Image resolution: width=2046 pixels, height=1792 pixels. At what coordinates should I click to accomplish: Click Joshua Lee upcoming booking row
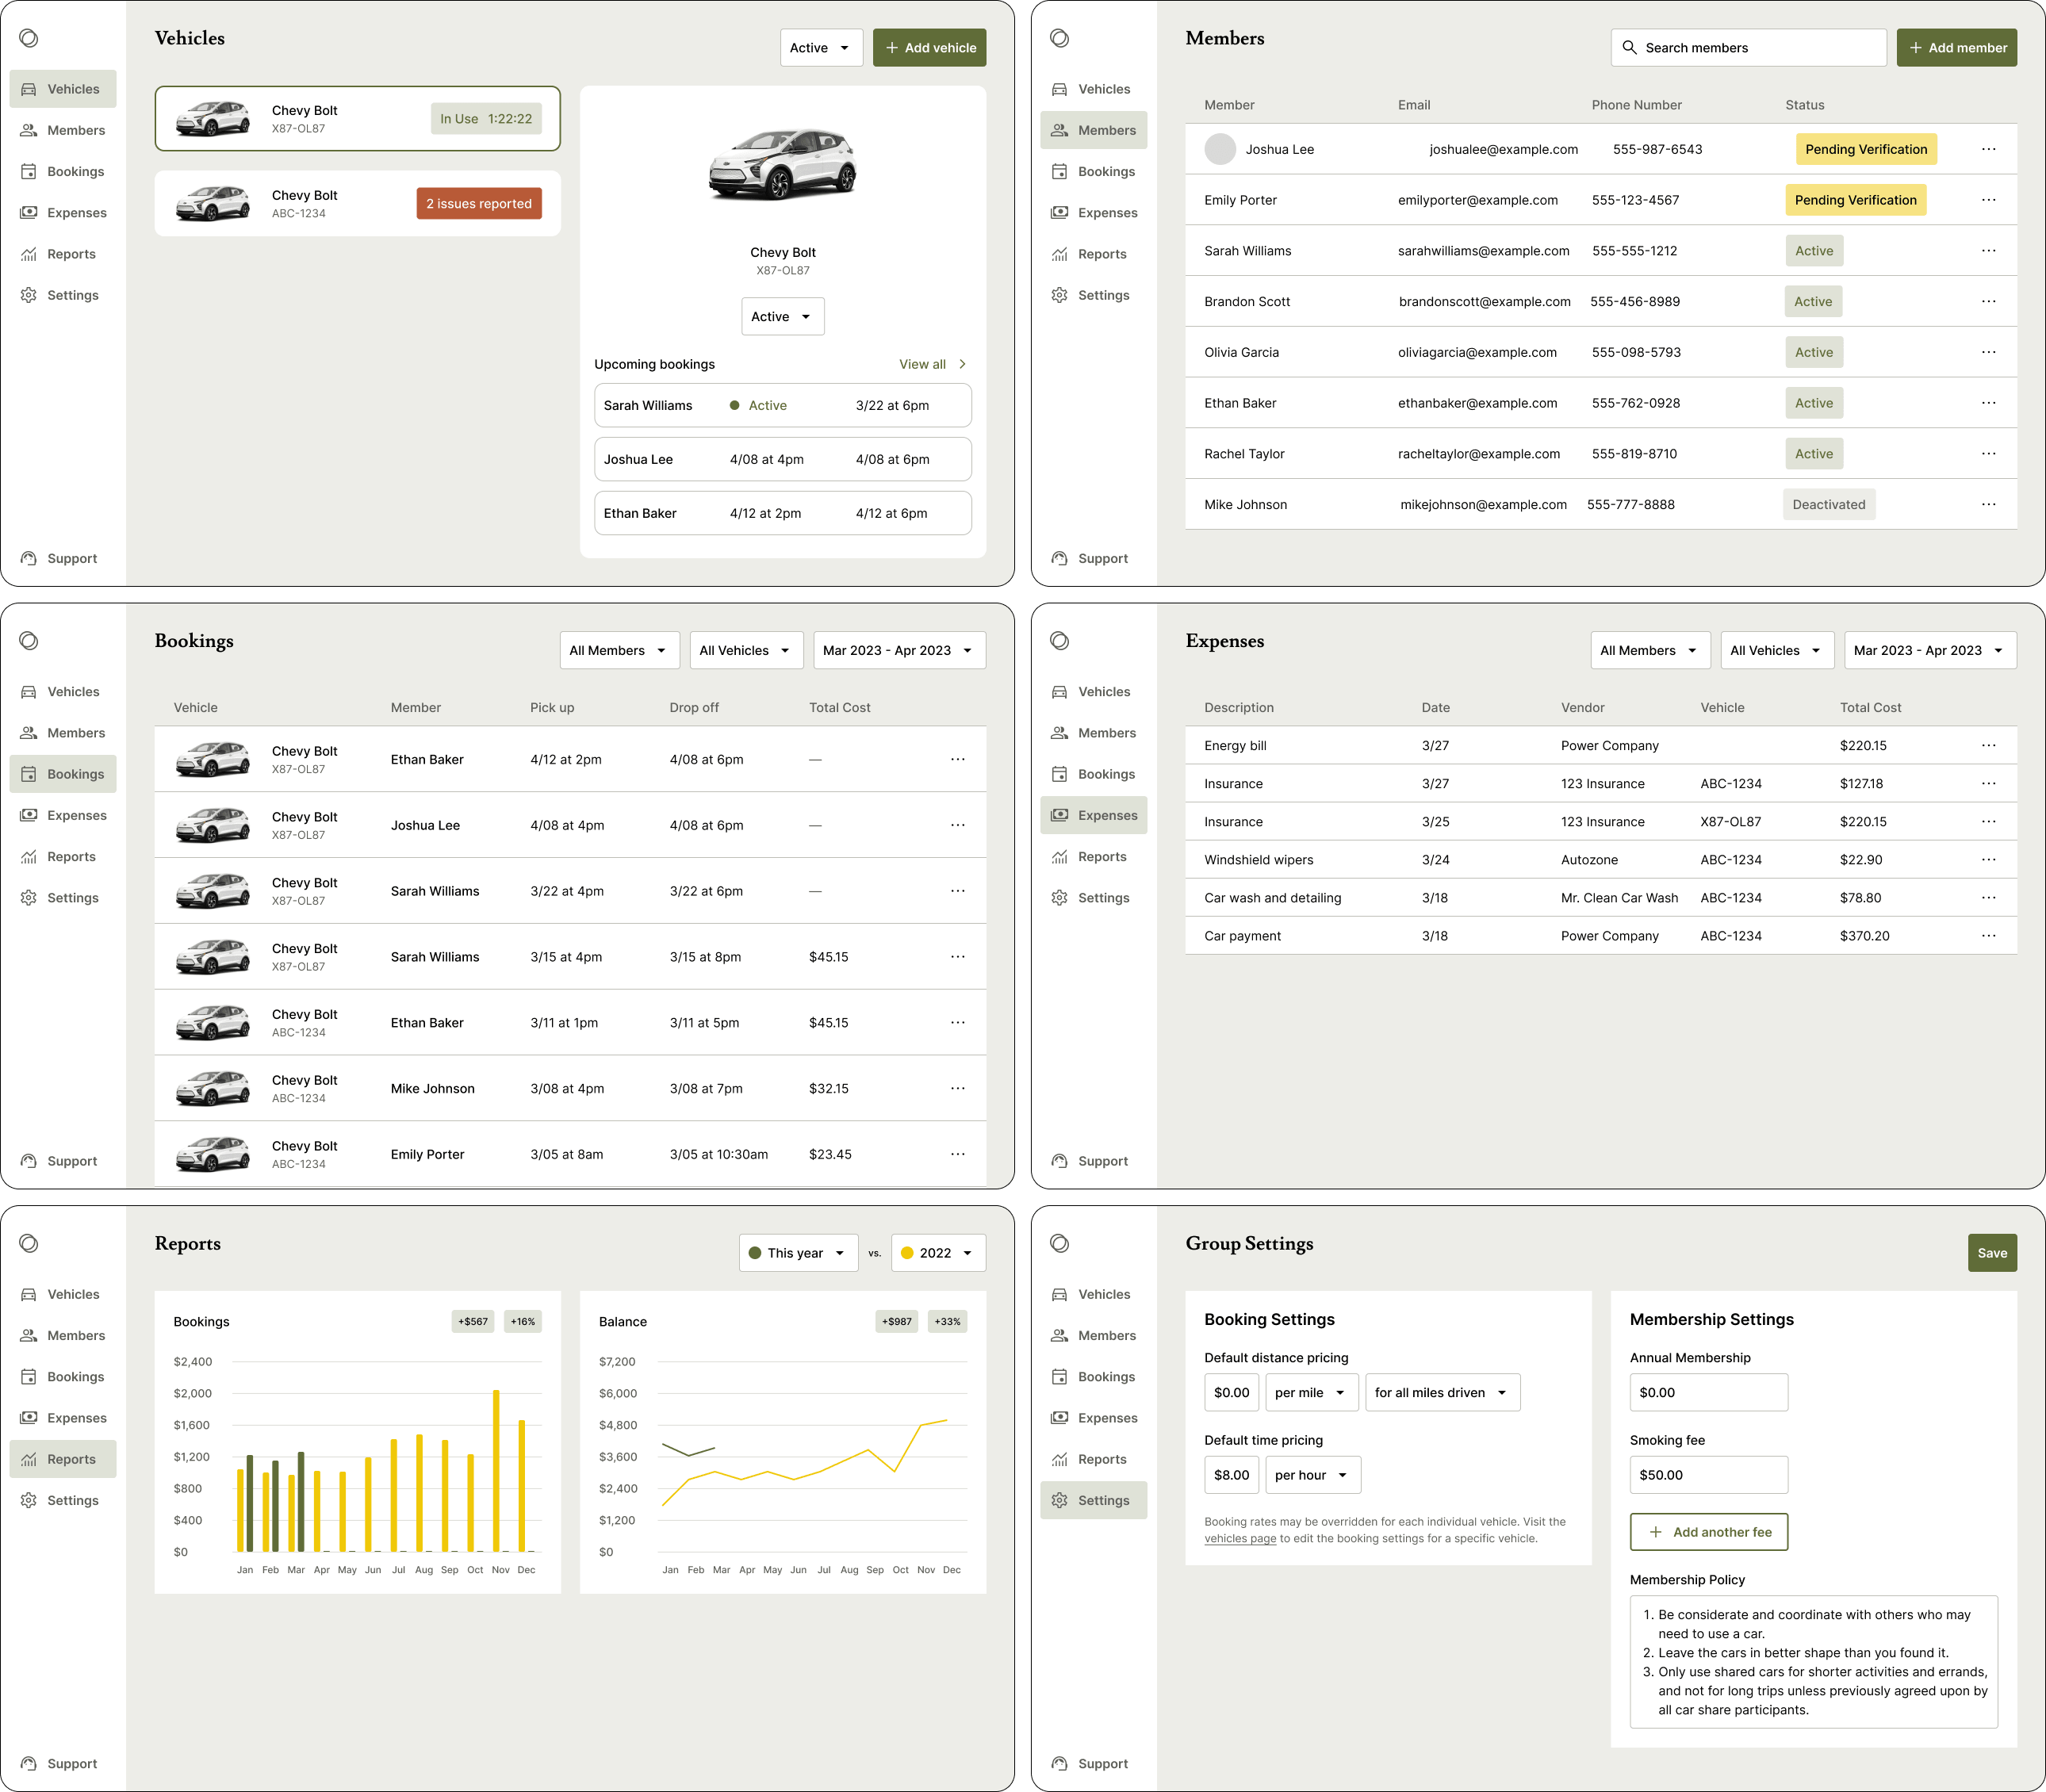point(783,459)
